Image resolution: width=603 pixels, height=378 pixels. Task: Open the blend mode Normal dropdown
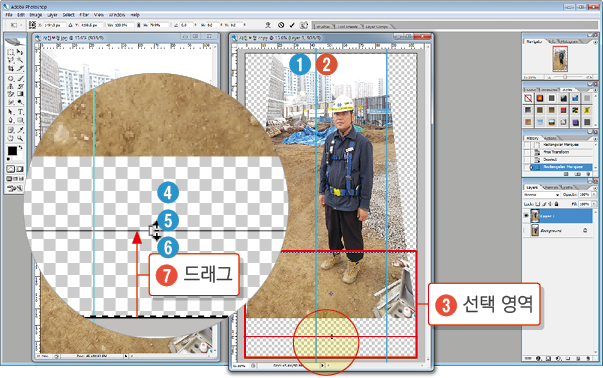541,195
